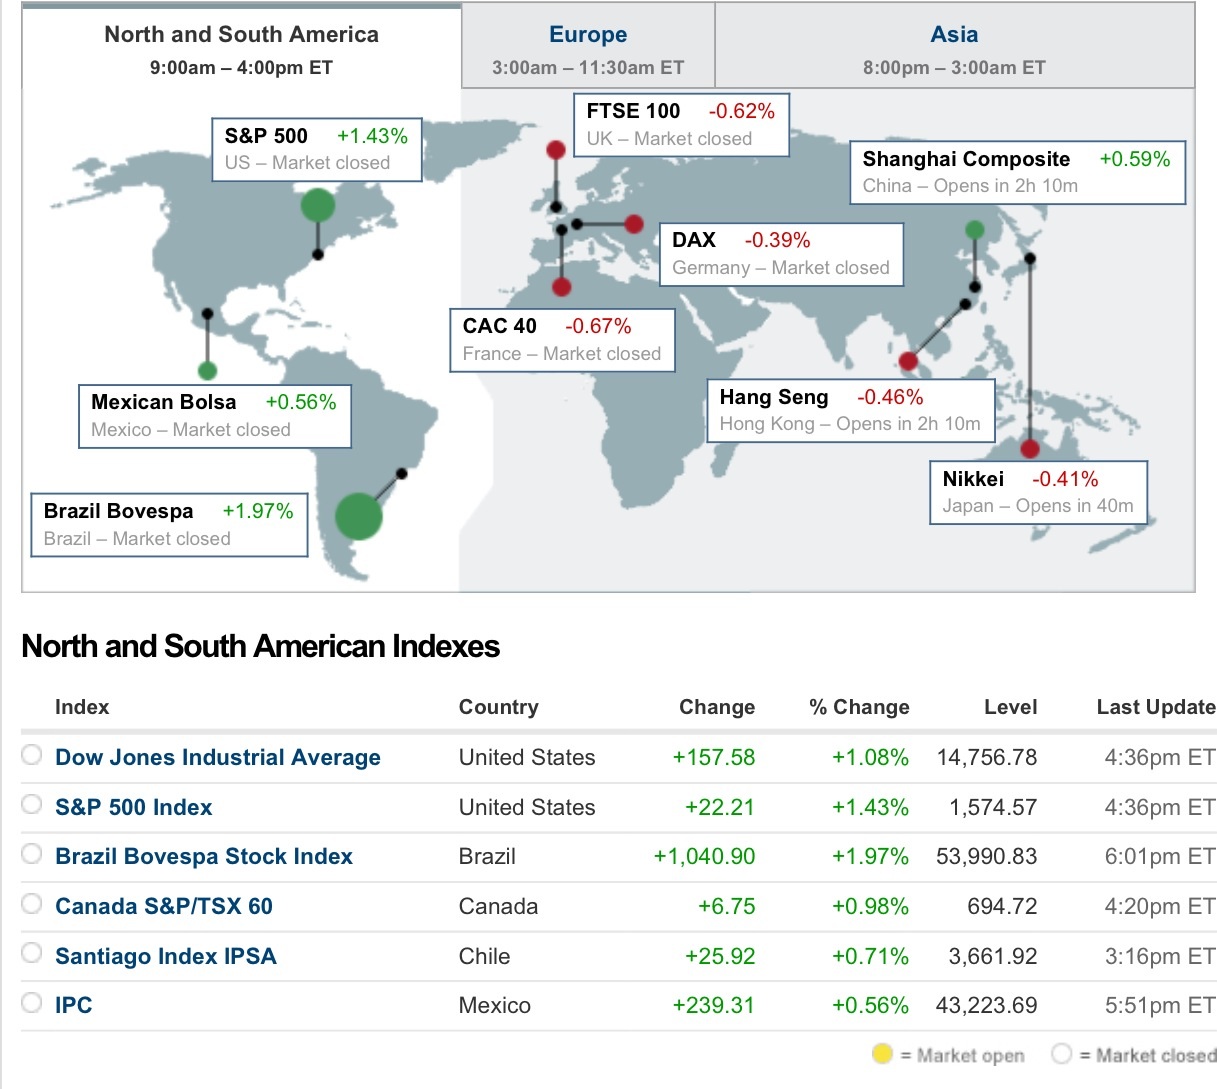Click the 3:16pm ET last update cell

coord(1160,956)
